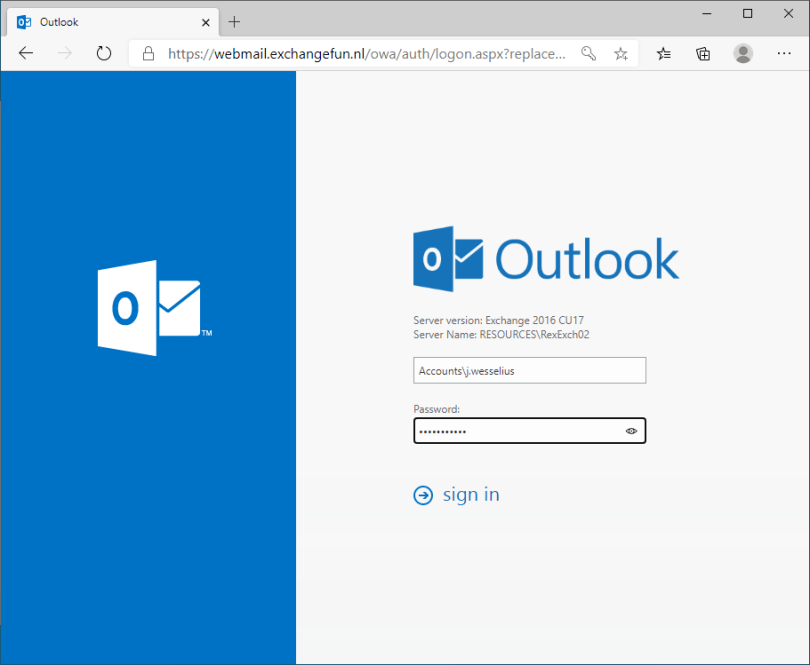Screen dimensions: 810x665
Task: Open a new tab with plus button
Action: [235, 21]
